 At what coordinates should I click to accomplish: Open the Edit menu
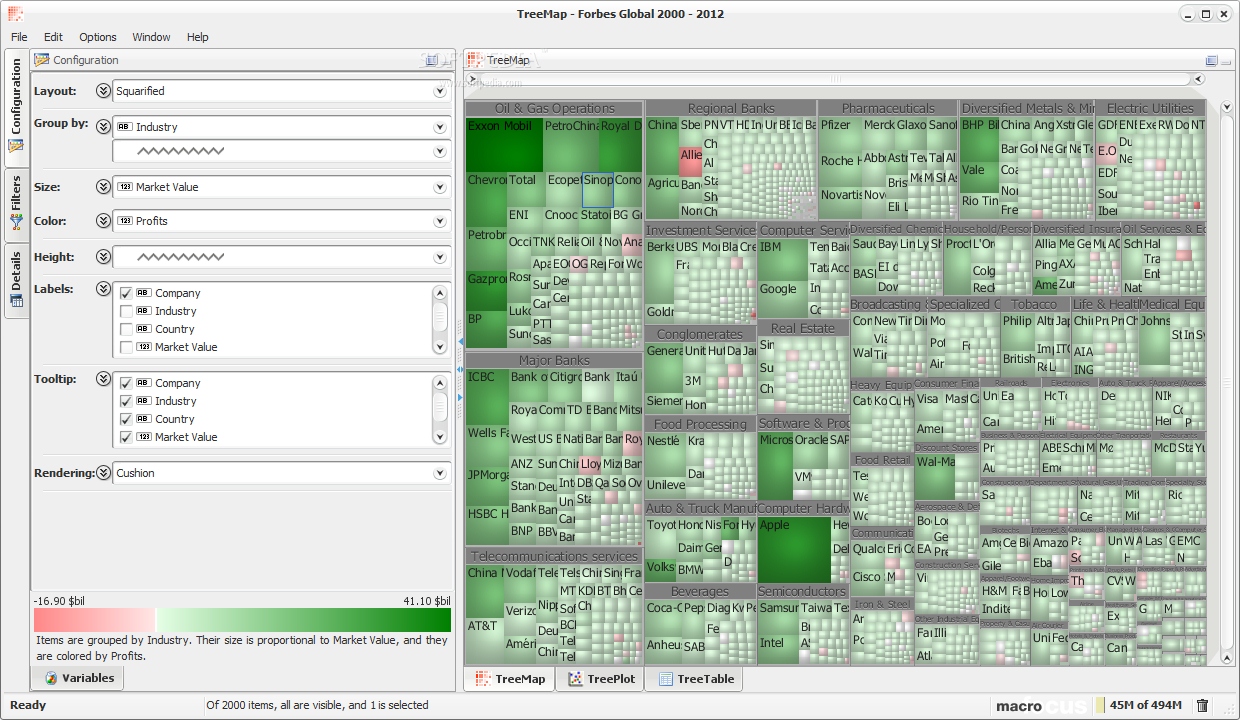click(x=53, y=37)
